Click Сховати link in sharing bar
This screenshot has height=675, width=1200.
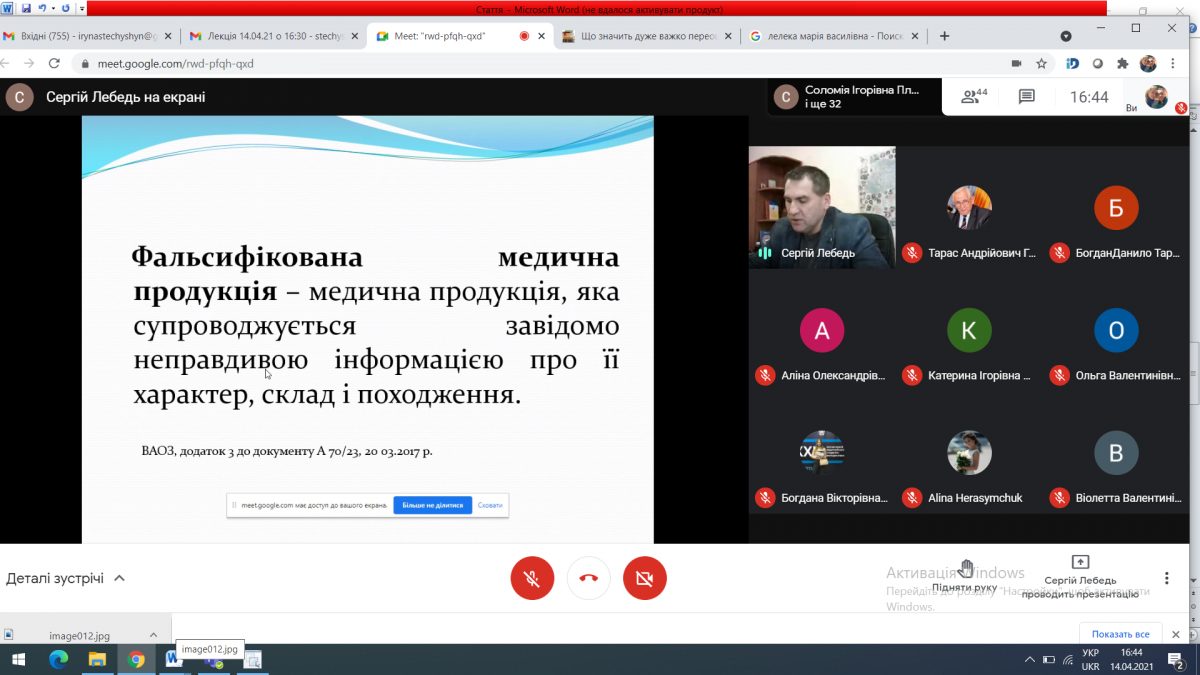pos(490,506)
